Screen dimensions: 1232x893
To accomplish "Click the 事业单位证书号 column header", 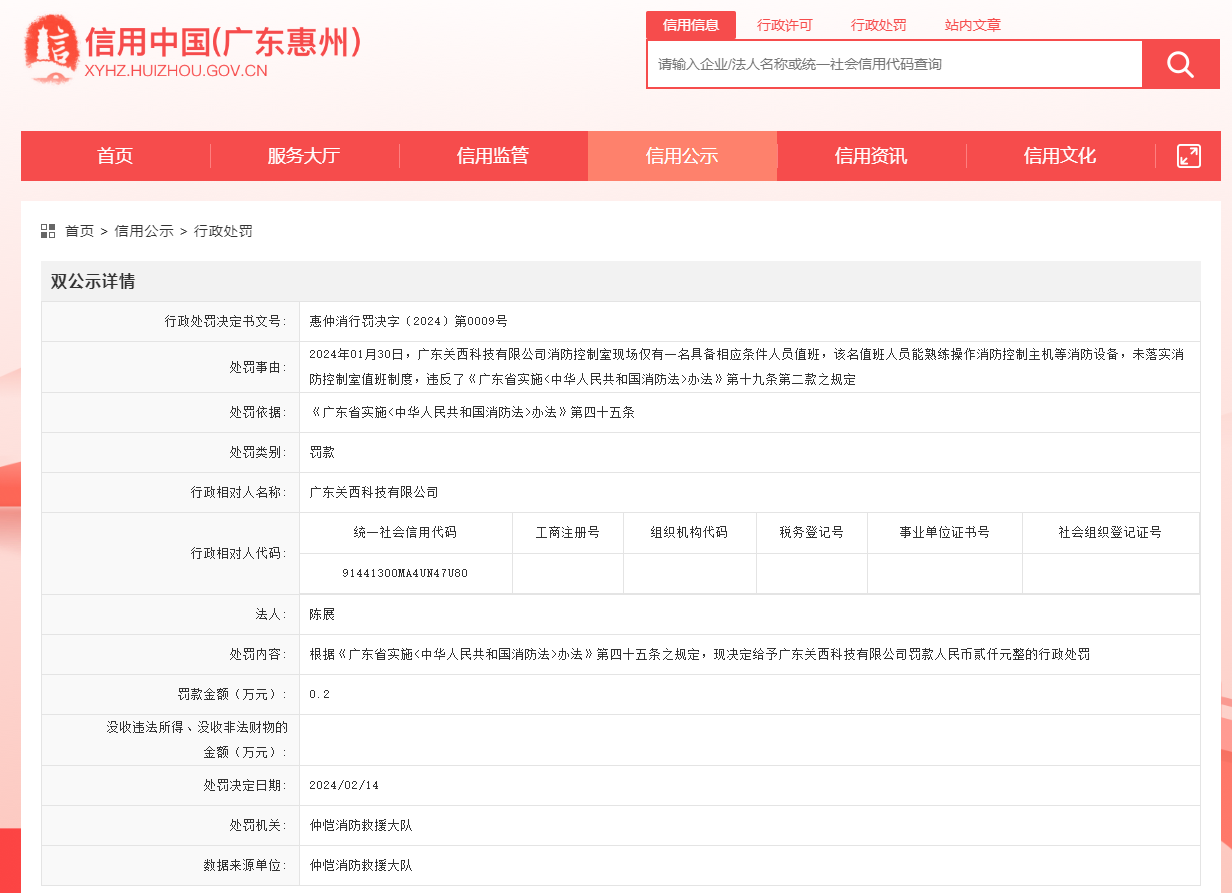I will 945,533.
